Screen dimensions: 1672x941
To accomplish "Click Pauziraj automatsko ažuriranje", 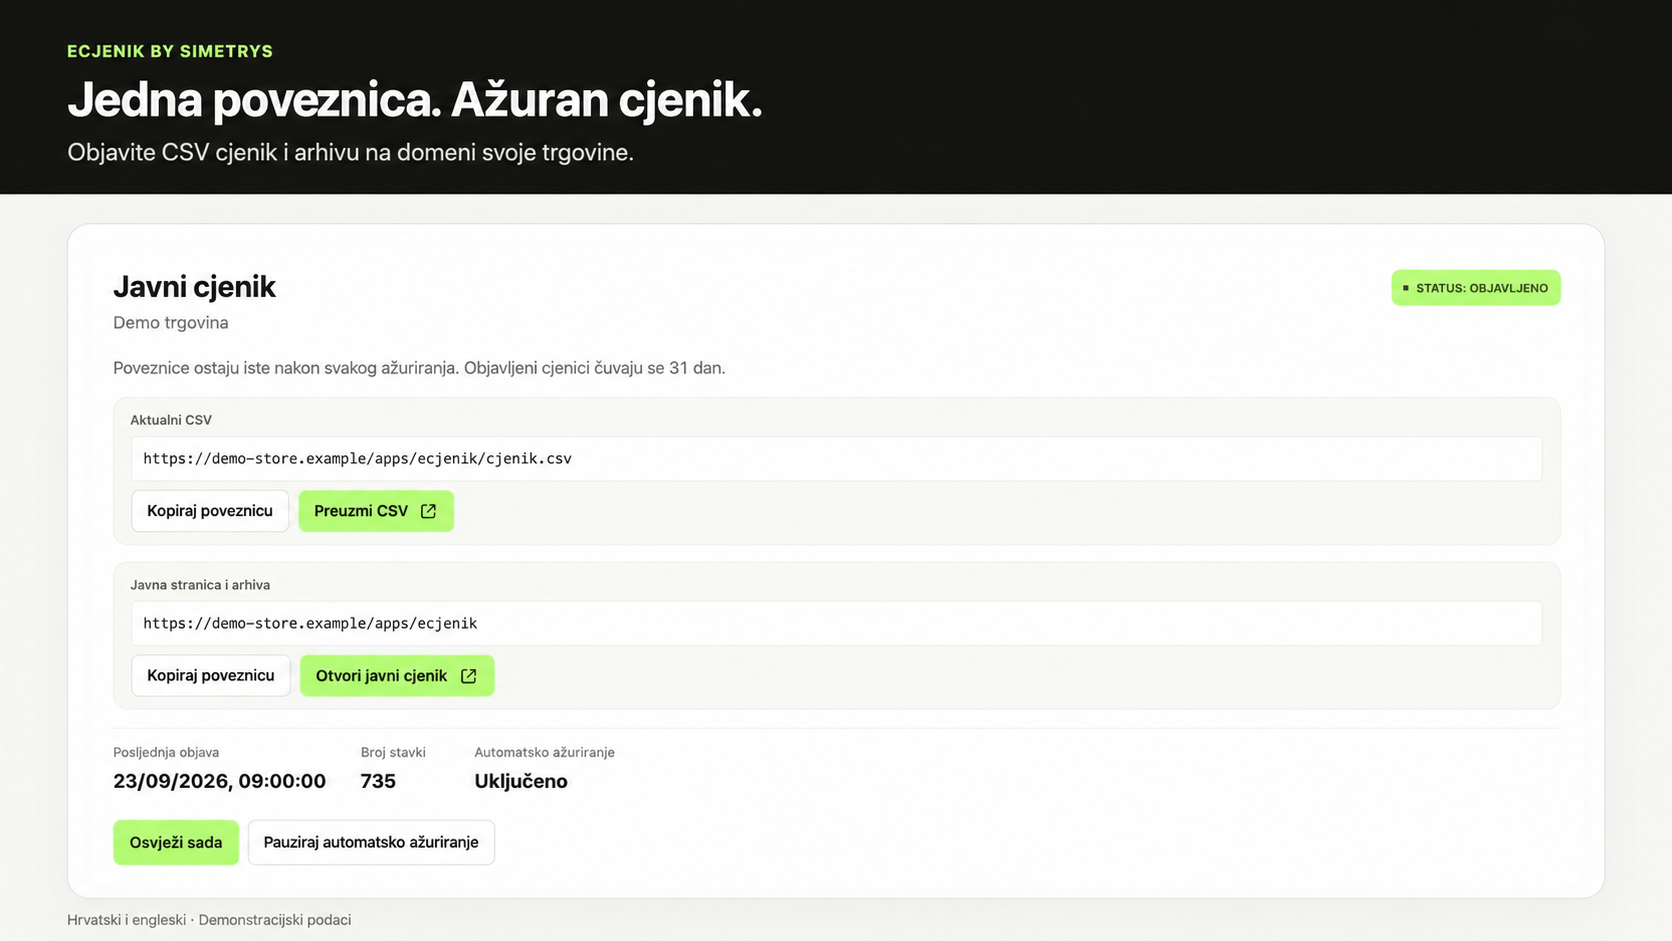I will pos(371,842).
